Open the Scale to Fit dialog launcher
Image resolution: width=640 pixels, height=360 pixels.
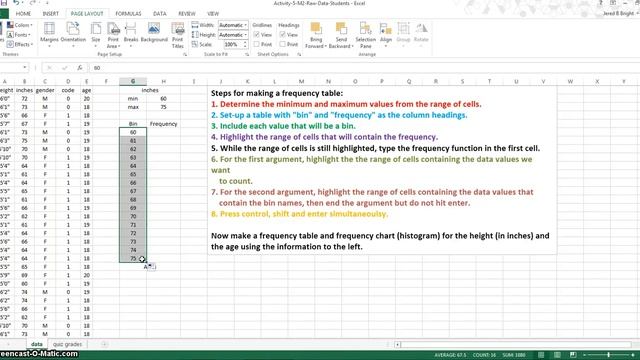click(247, 54)
